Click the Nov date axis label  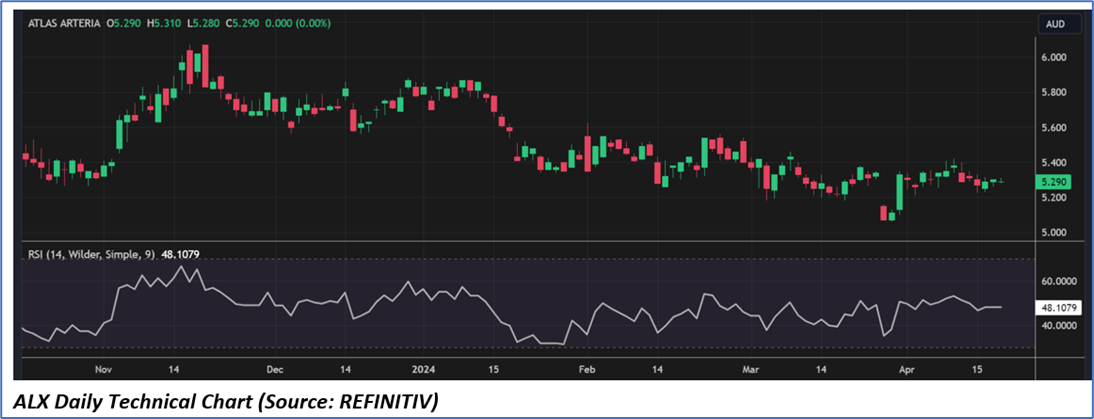[103, 369]
